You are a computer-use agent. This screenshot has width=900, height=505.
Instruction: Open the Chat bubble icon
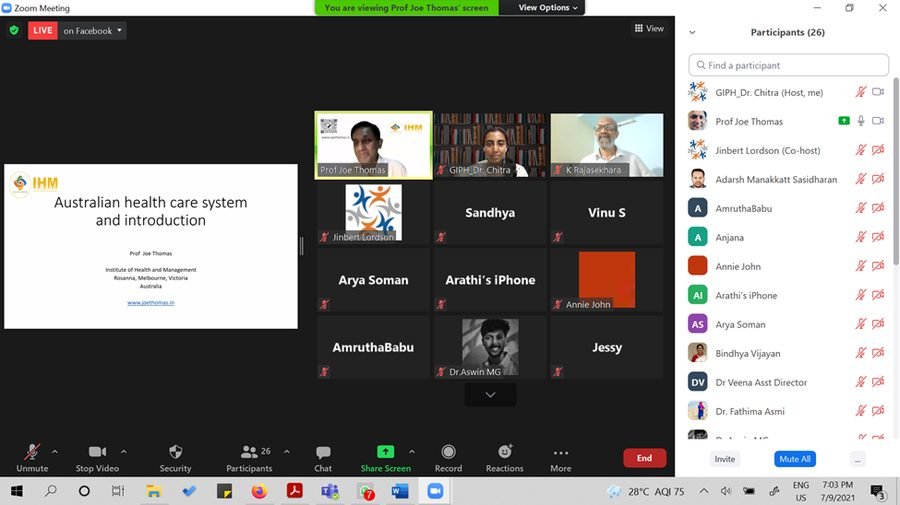pos(323,452)
